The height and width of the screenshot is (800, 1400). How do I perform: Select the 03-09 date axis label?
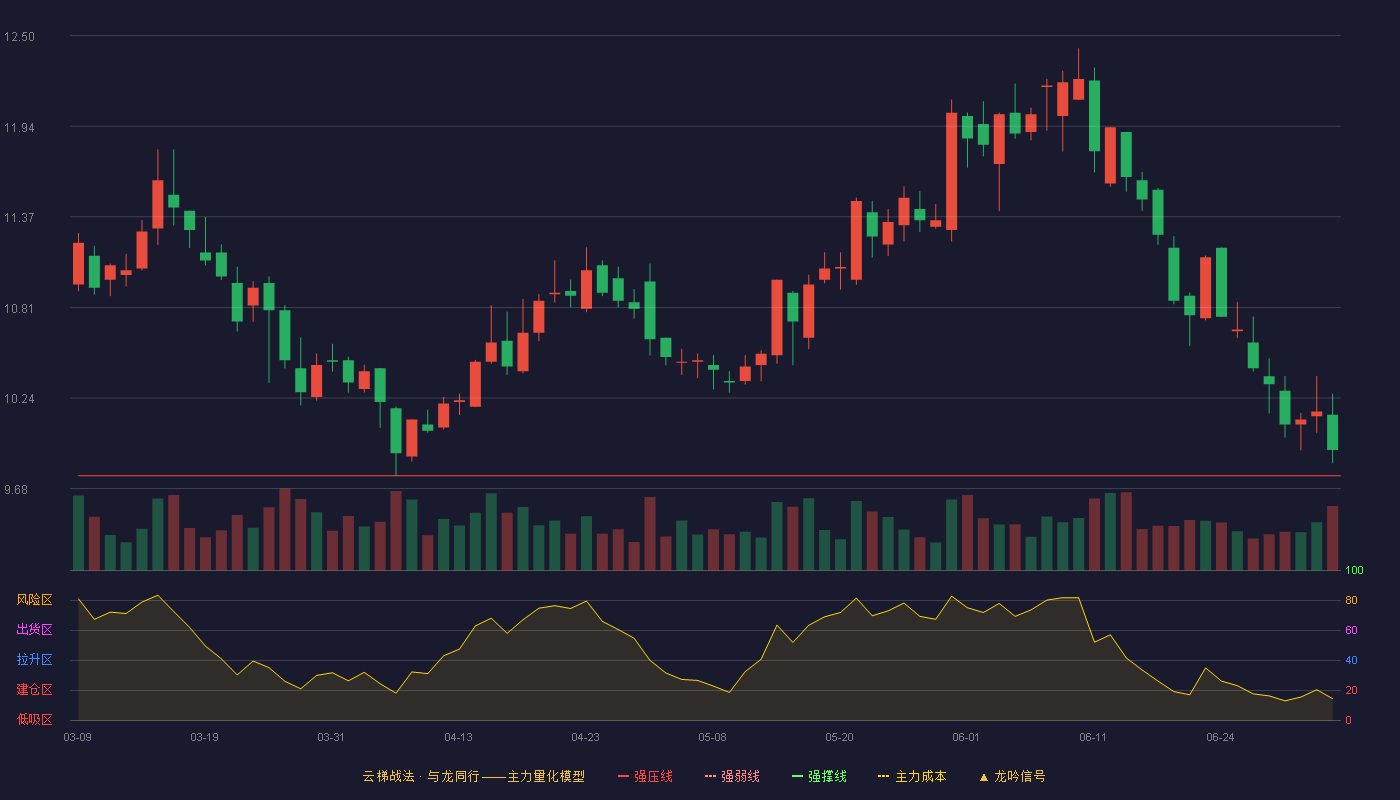click(x=78, y=737)
